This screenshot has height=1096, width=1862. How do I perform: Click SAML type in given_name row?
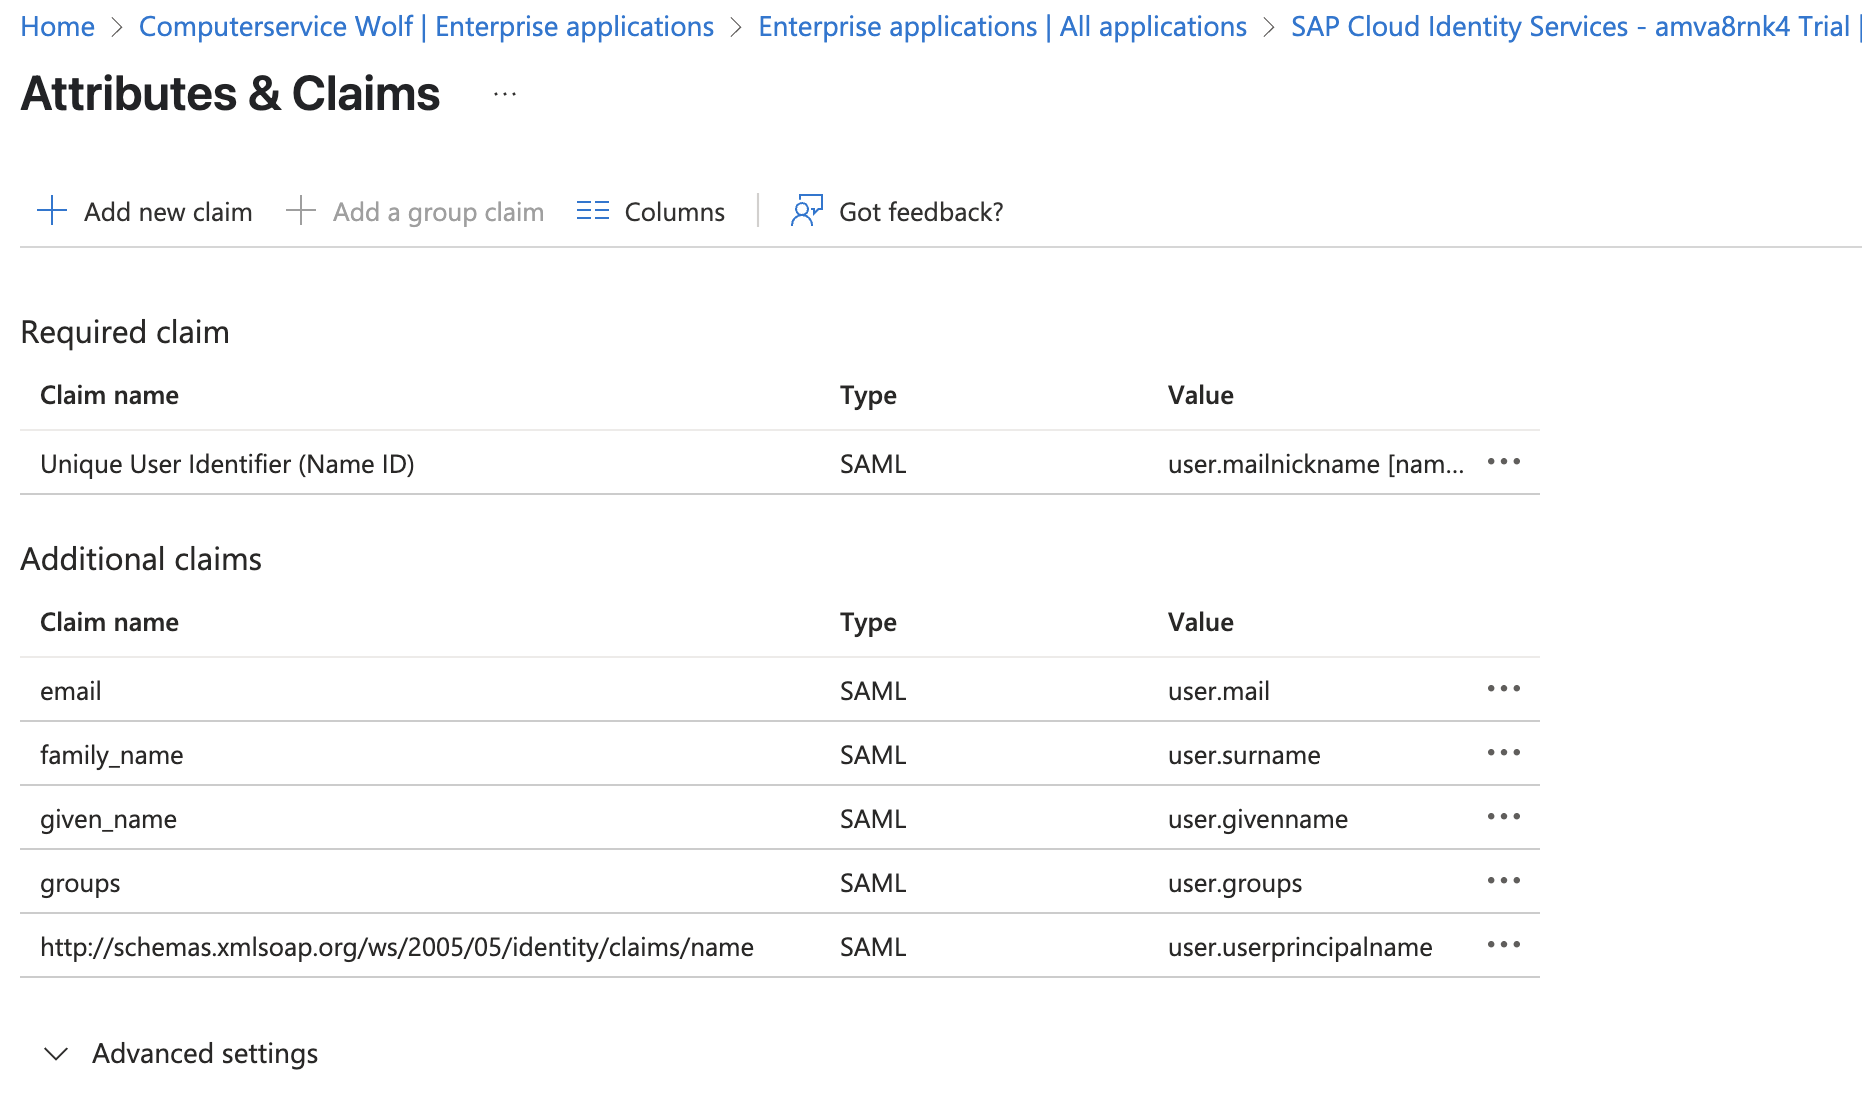[x=873, y=819]
